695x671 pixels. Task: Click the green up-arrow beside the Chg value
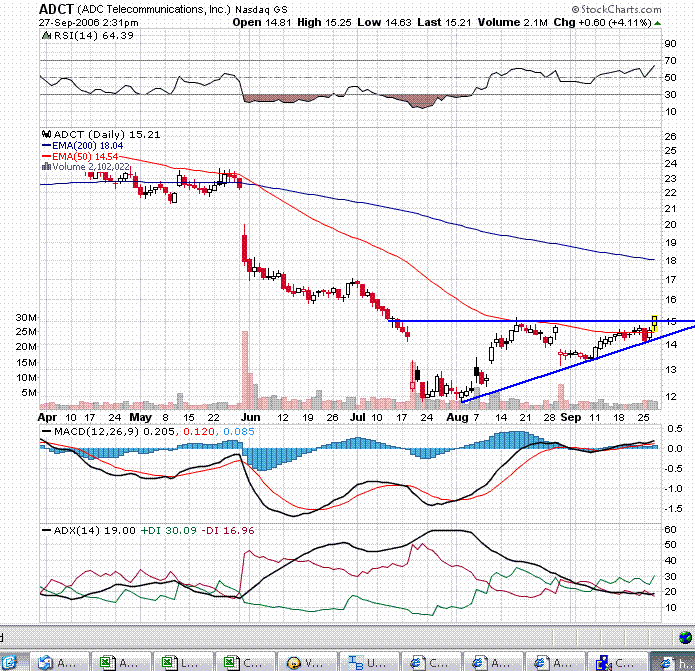pos(657,23)
